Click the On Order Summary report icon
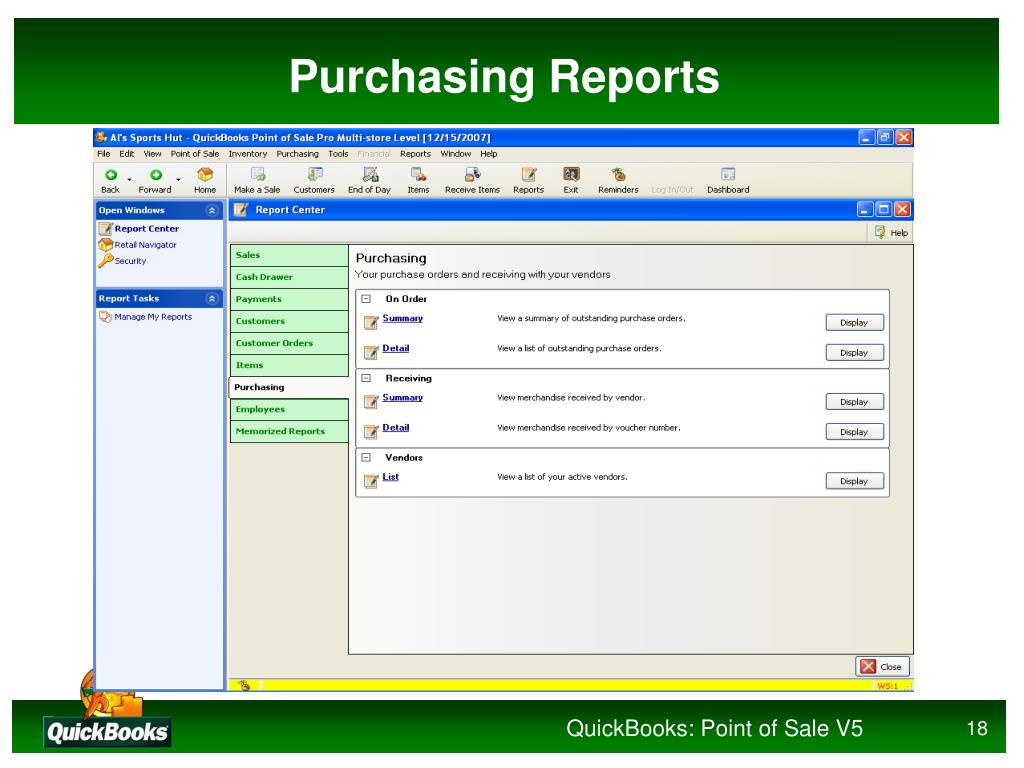 tap(371, 322)
